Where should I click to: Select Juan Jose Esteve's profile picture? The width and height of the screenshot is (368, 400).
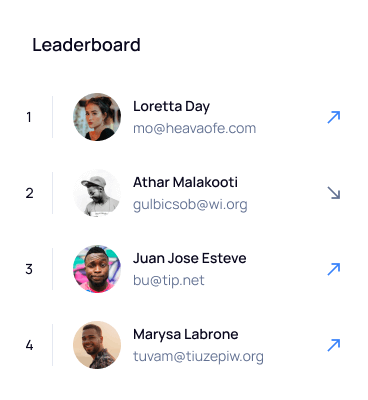pos(97,269)
